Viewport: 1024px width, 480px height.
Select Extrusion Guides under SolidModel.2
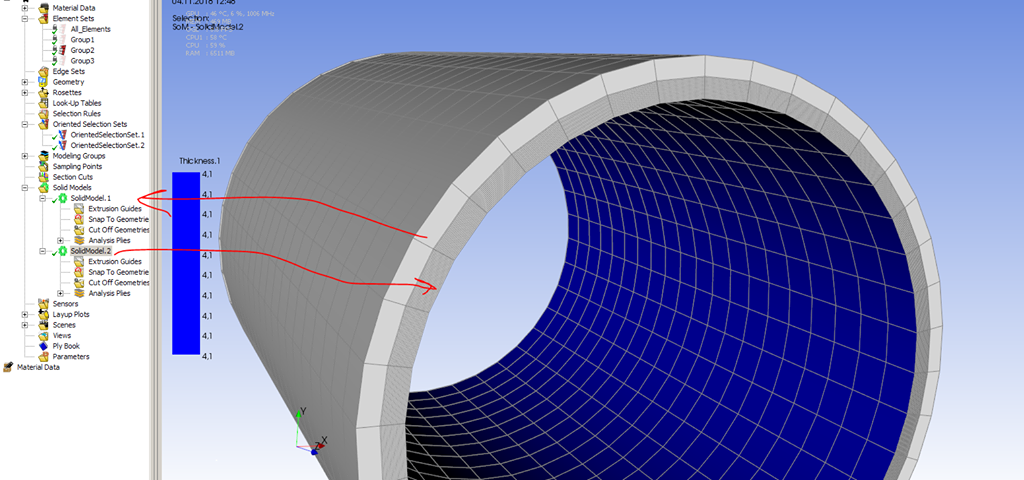coord(115,262)
